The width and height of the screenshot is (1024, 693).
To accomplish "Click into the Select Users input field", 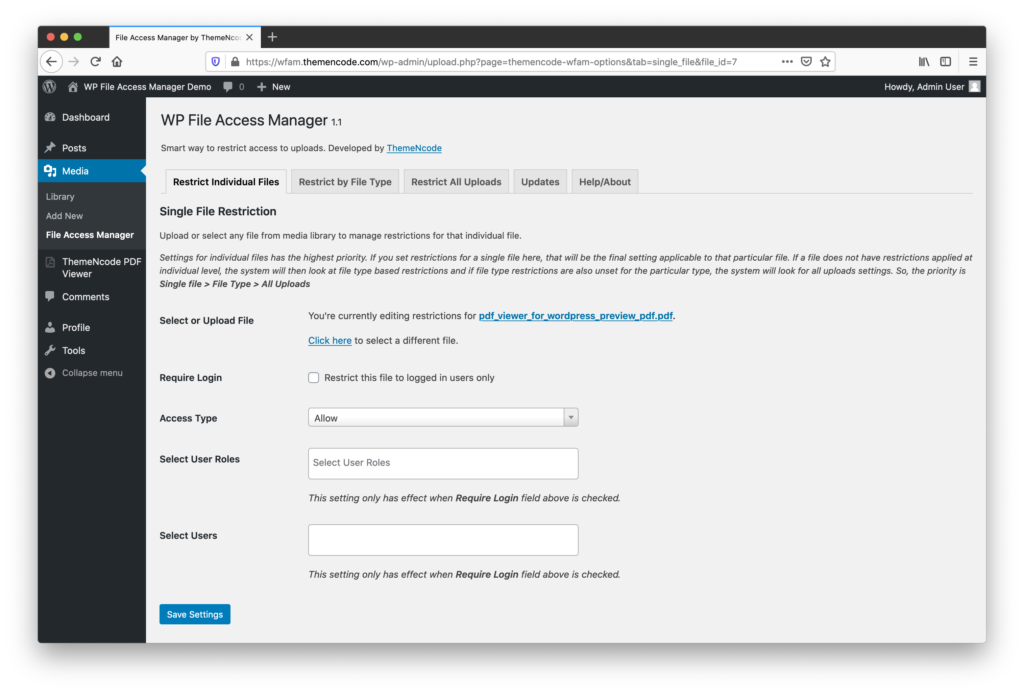I will tap(443, 540).
